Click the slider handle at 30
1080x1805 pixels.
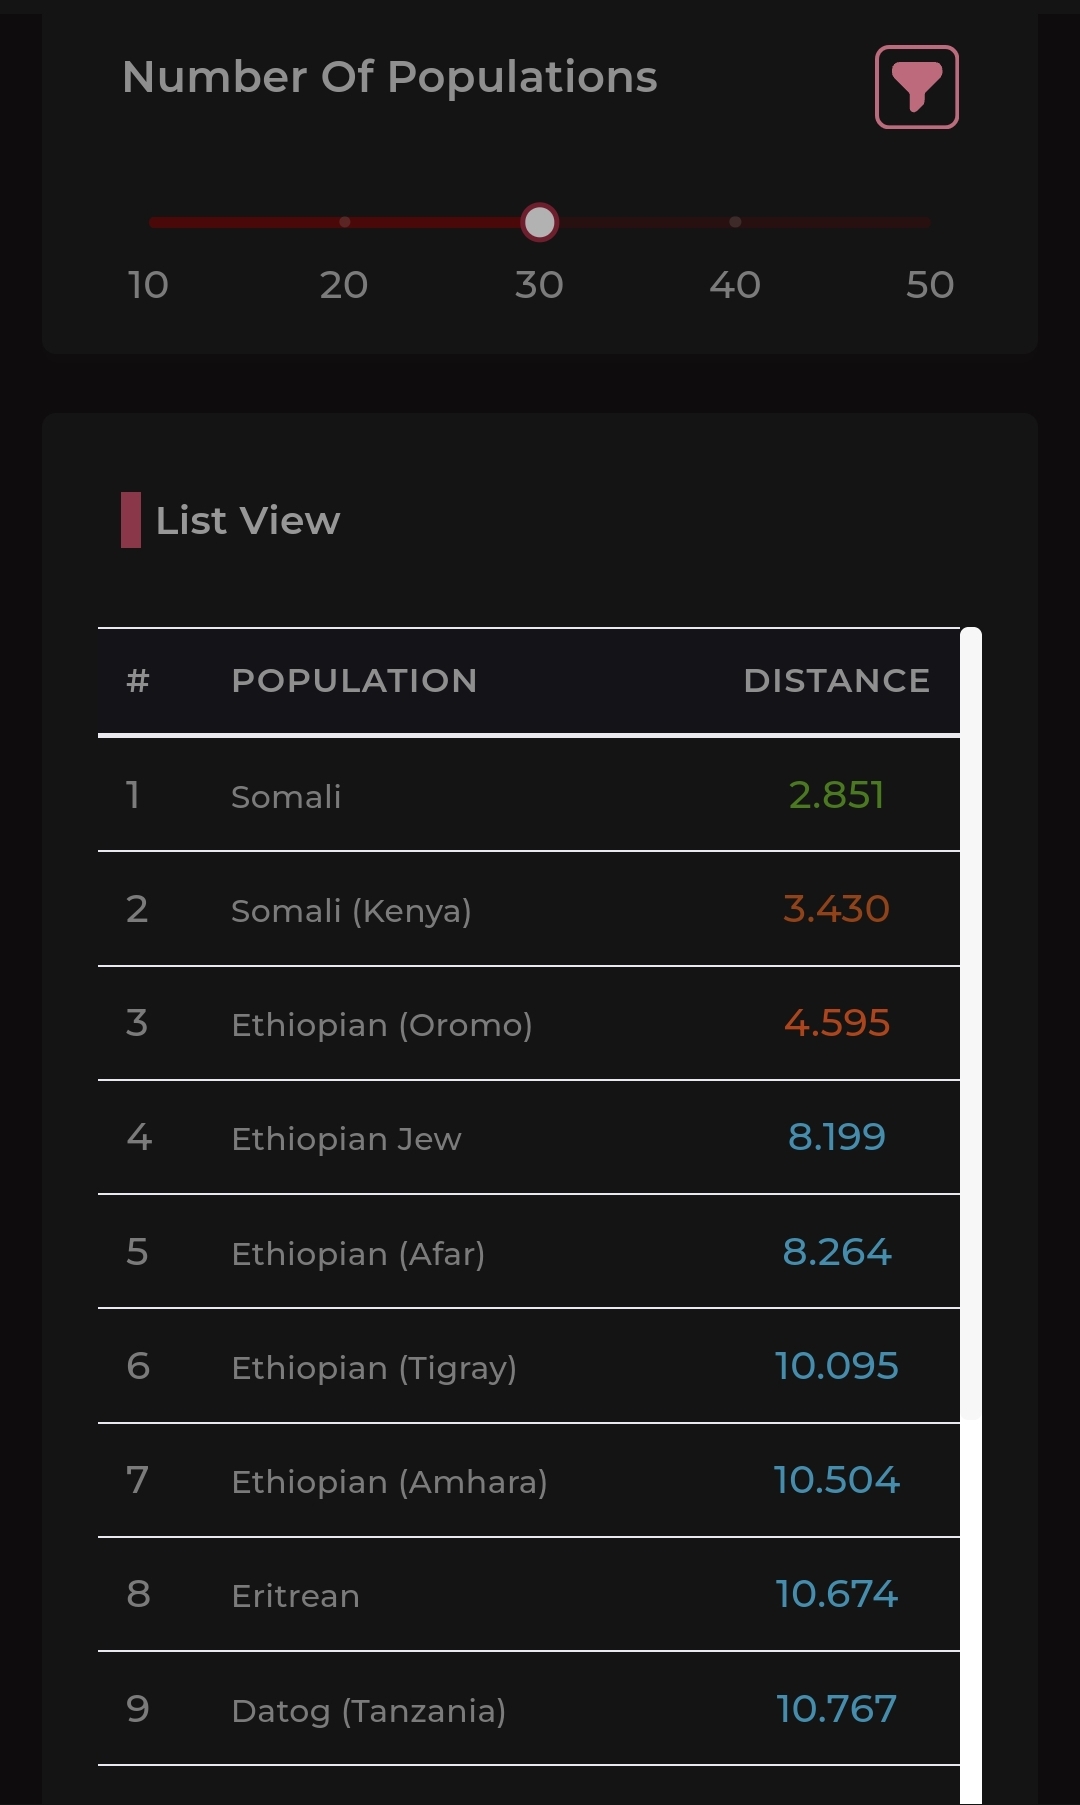coord(540,222)
